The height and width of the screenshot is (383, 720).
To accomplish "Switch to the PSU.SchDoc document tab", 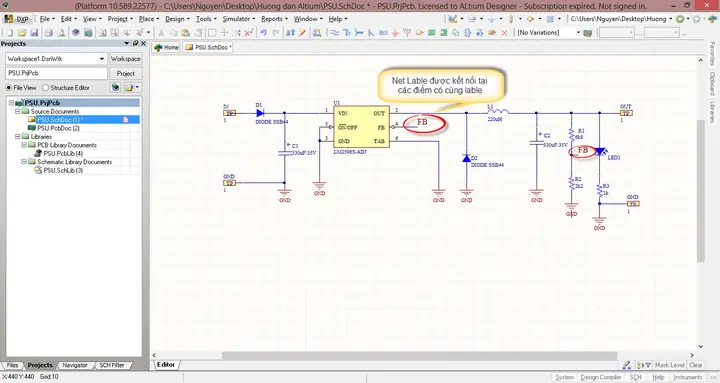I will 208,47.
